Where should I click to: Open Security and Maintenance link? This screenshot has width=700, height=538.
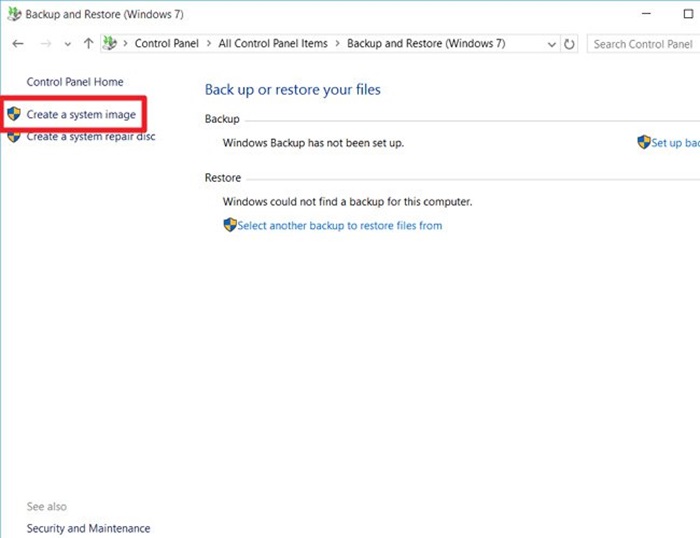(88, 528)
